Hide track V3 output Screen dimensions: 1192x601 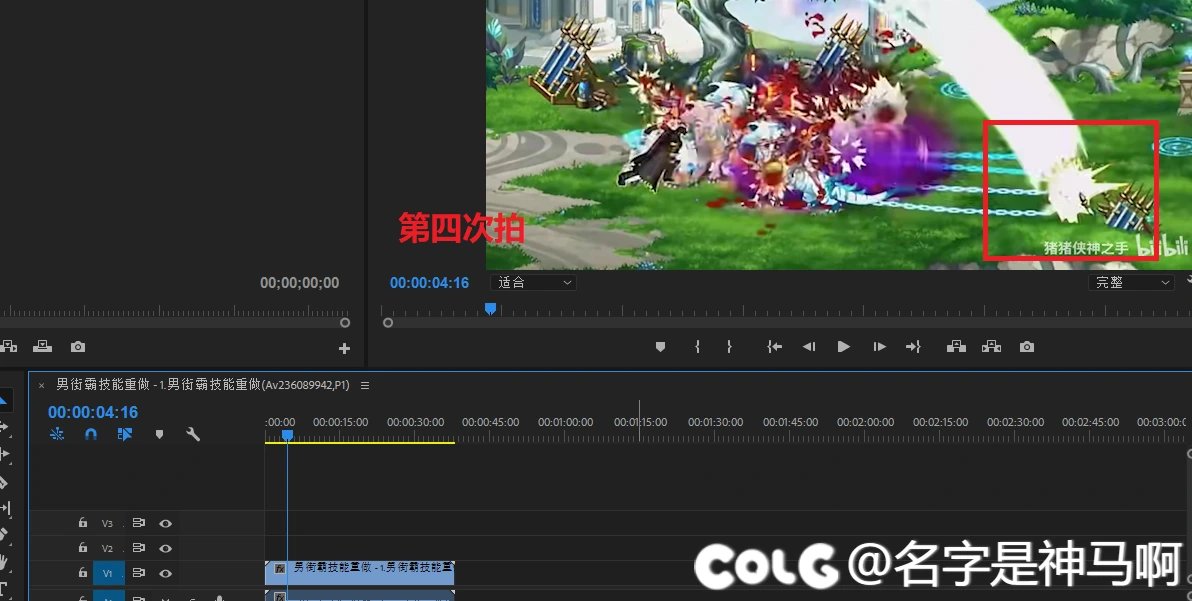[x=166, y=524]
